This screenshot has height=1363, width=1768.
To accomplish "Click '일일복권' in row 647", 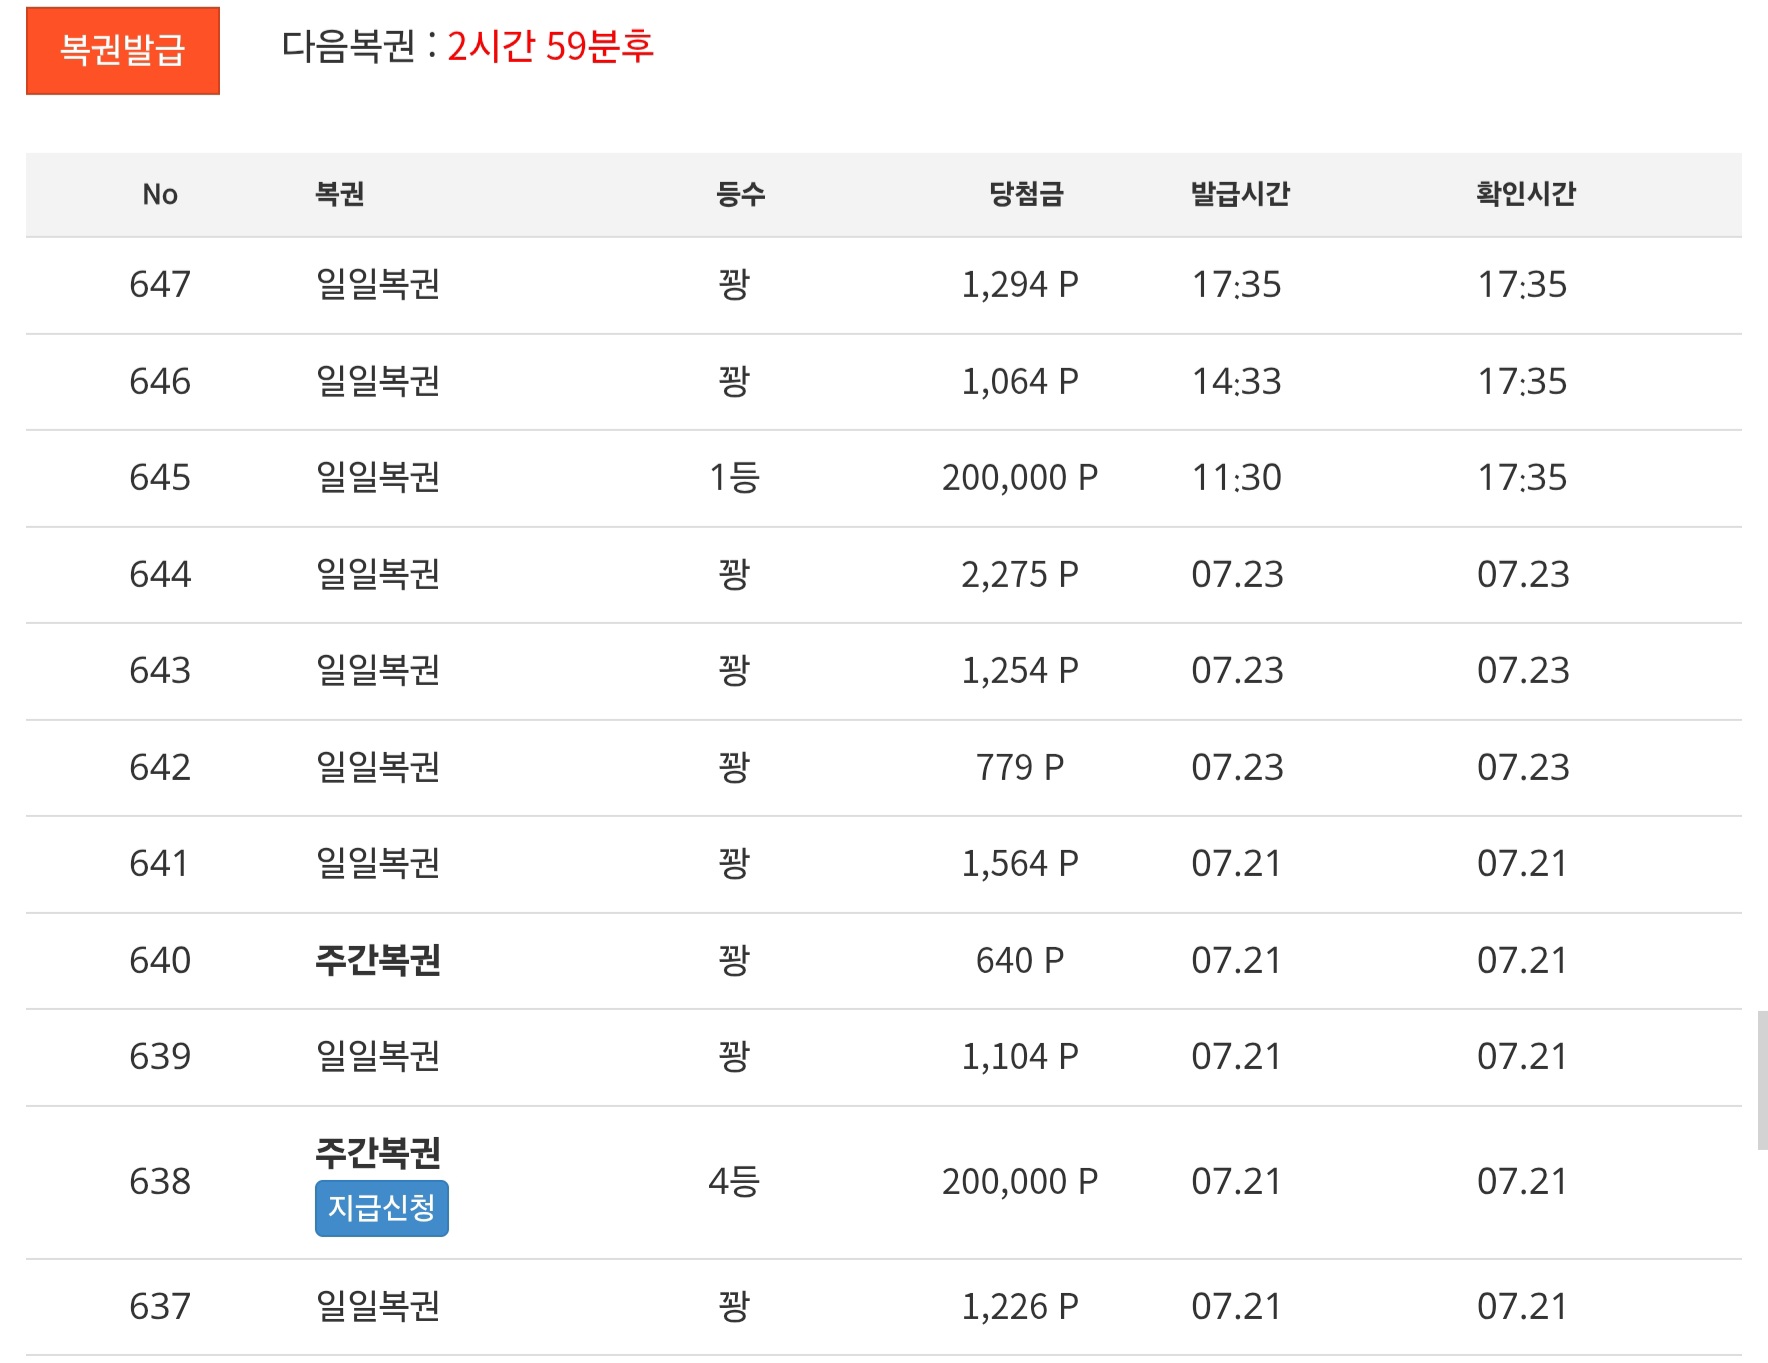I will (x=378, y=284).
